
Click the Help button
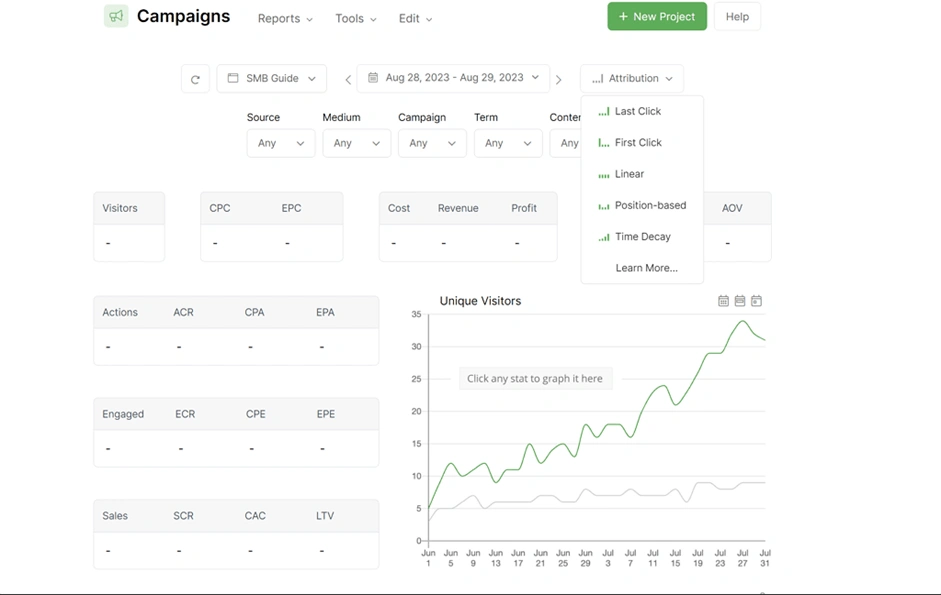(x=737, y=17)
